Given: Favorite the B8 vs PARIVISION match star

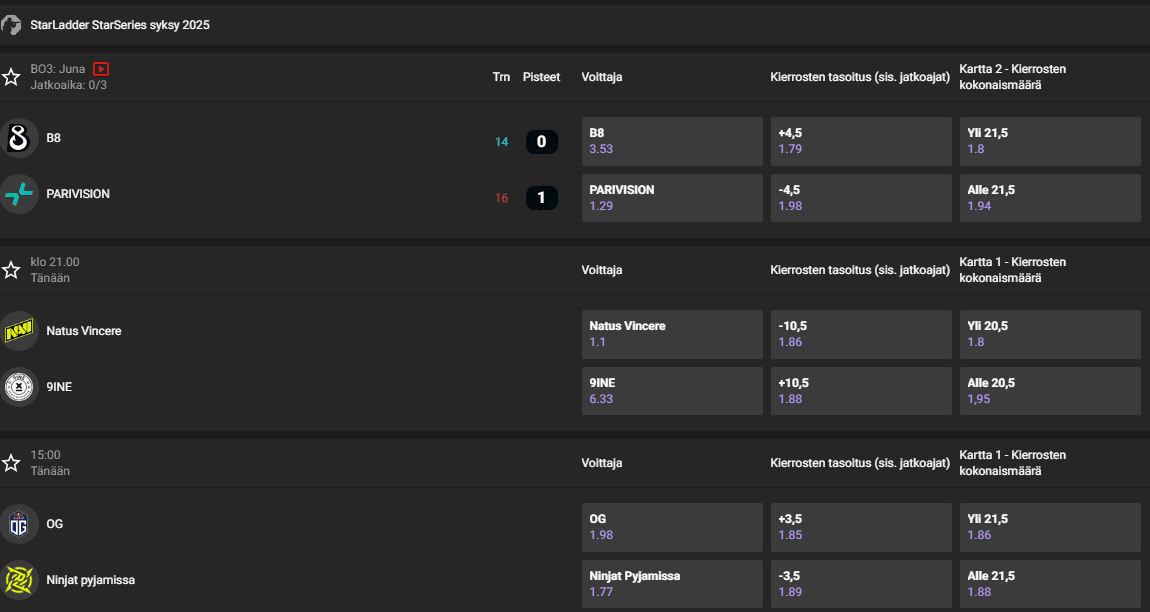Looking at the screenshot, I should [x=11, y=77].
